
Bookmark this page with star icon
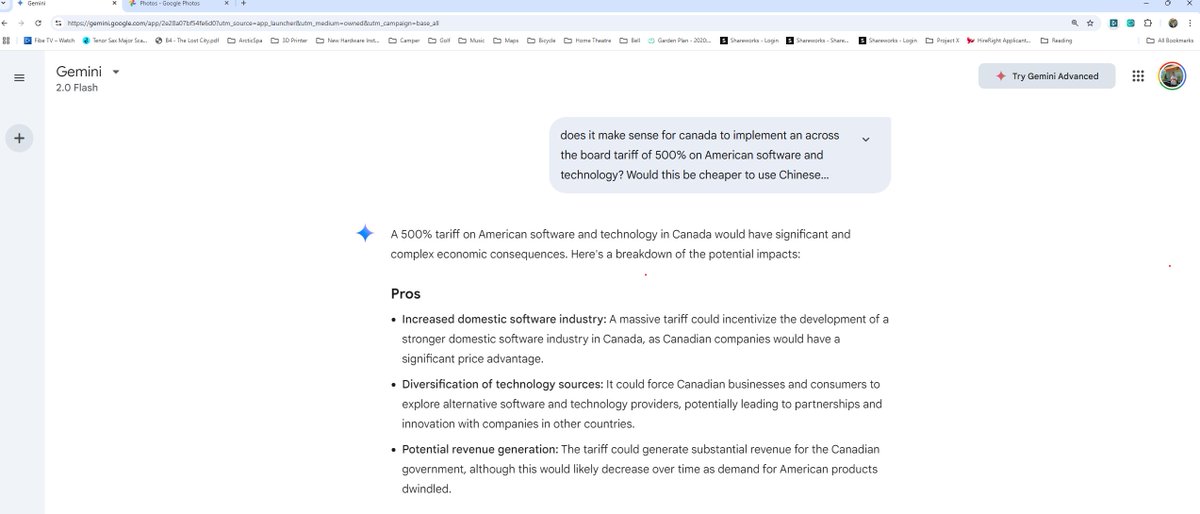[1090, 22]
